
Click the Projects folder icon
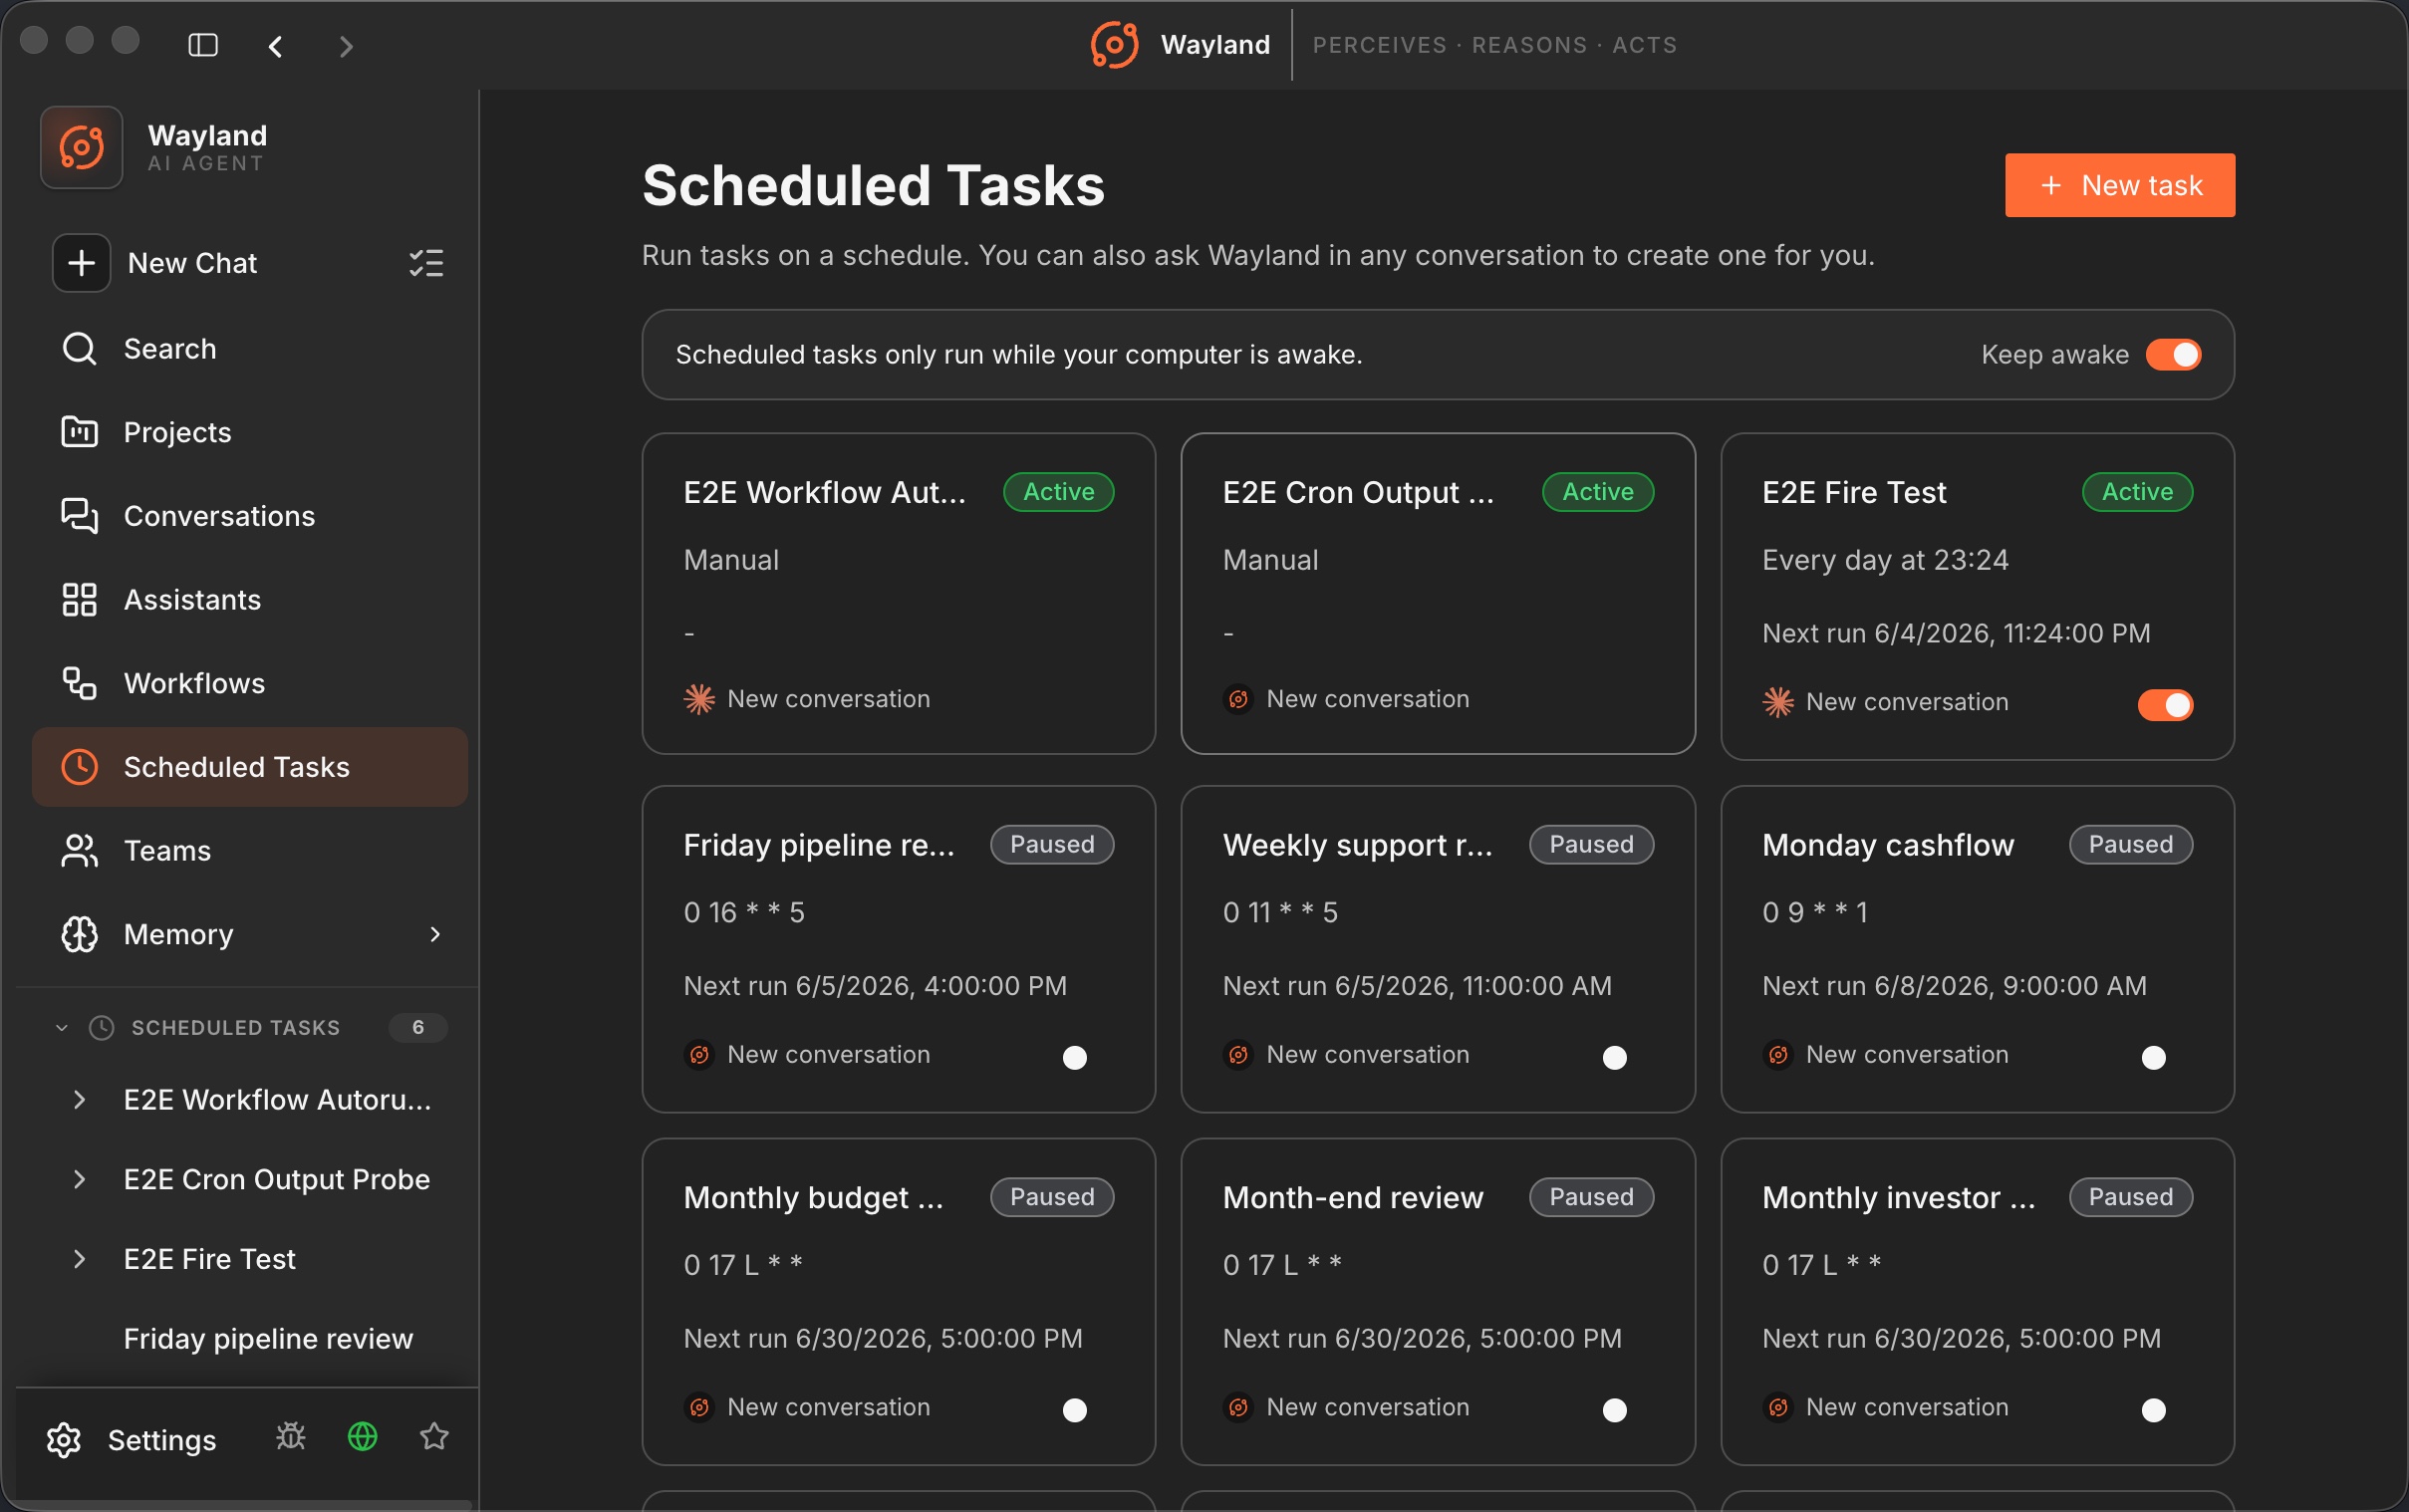pos(79,432)
